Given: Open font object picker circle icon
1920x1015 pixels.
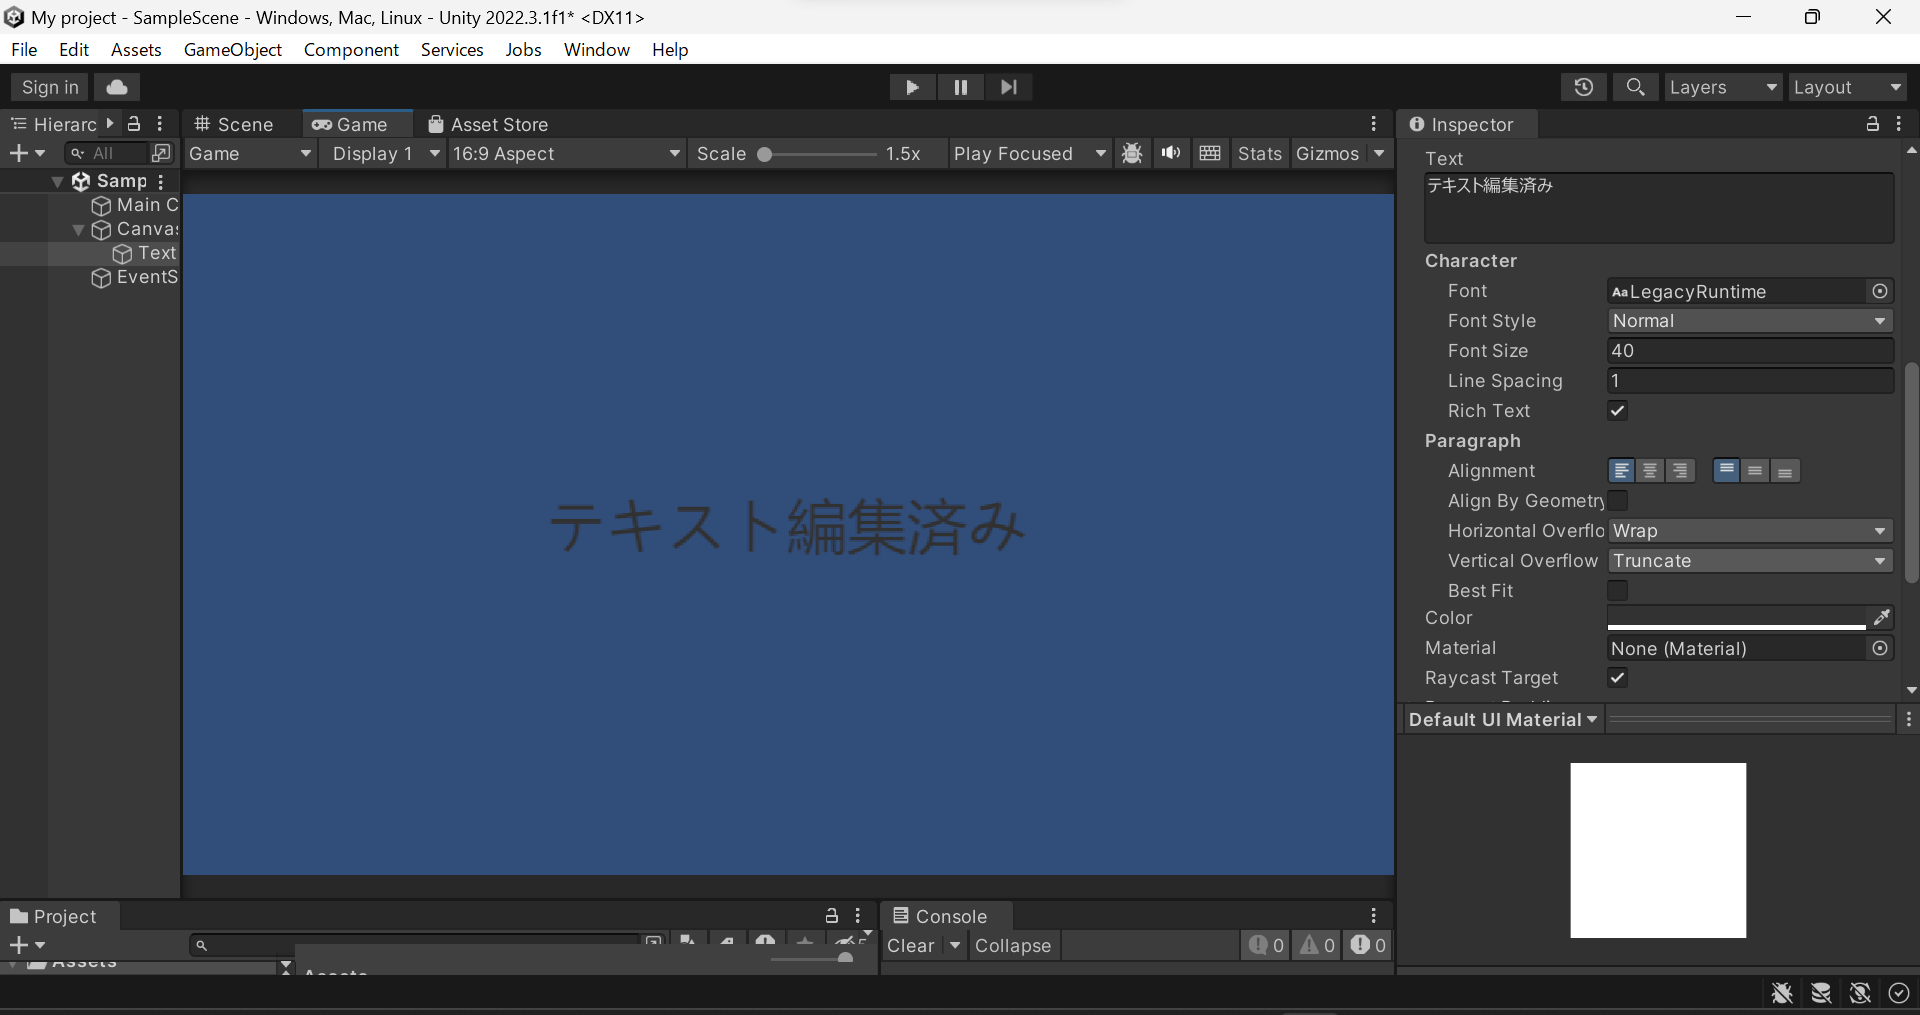Looking at the screenshot, I should [x=1880, y=291].
